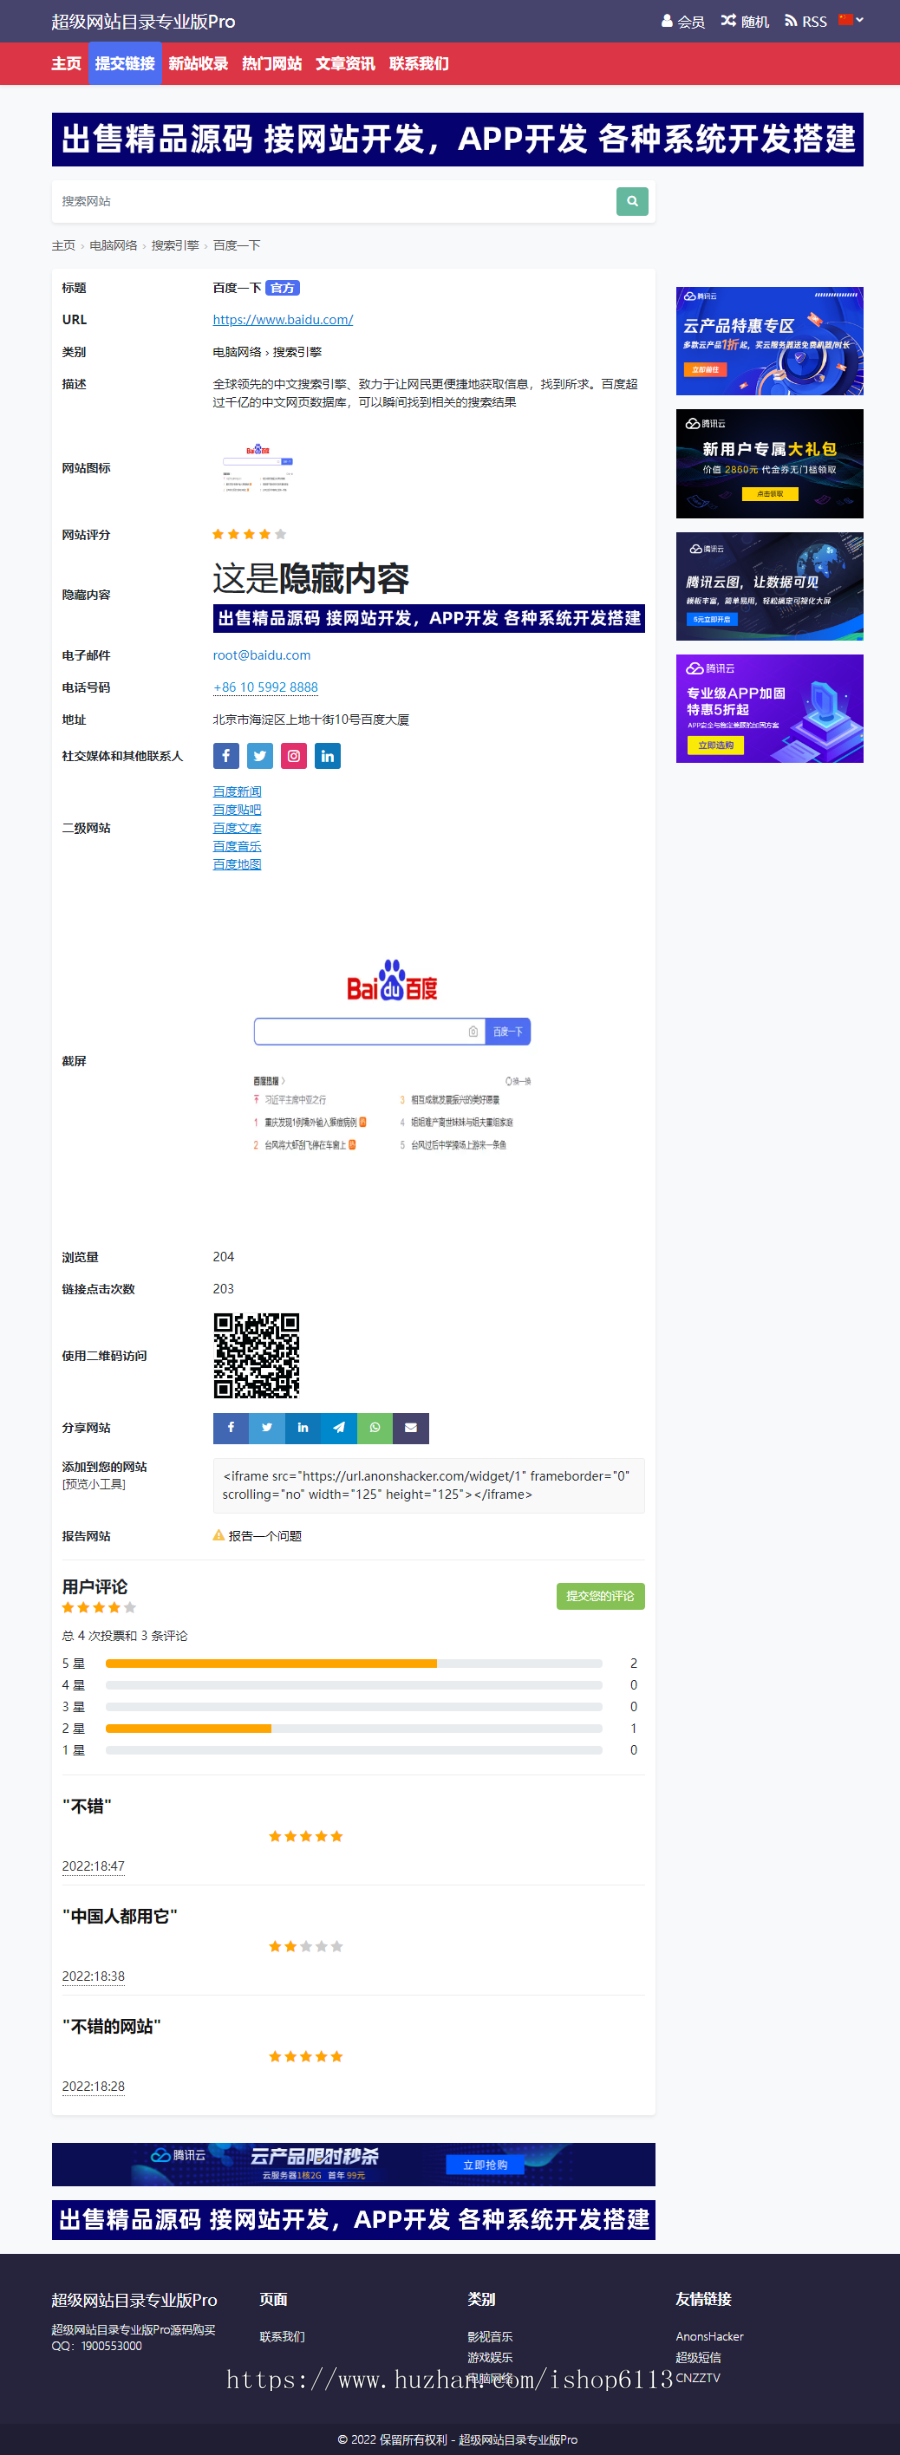Click the +86 10 5992 8888 phone link

(265, 687)
